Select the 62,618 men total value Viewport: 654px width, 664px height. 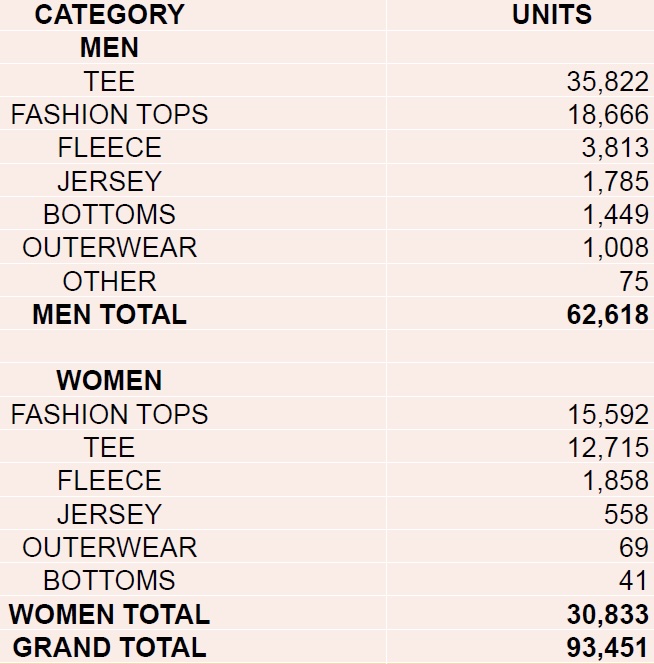click(607, 314)
